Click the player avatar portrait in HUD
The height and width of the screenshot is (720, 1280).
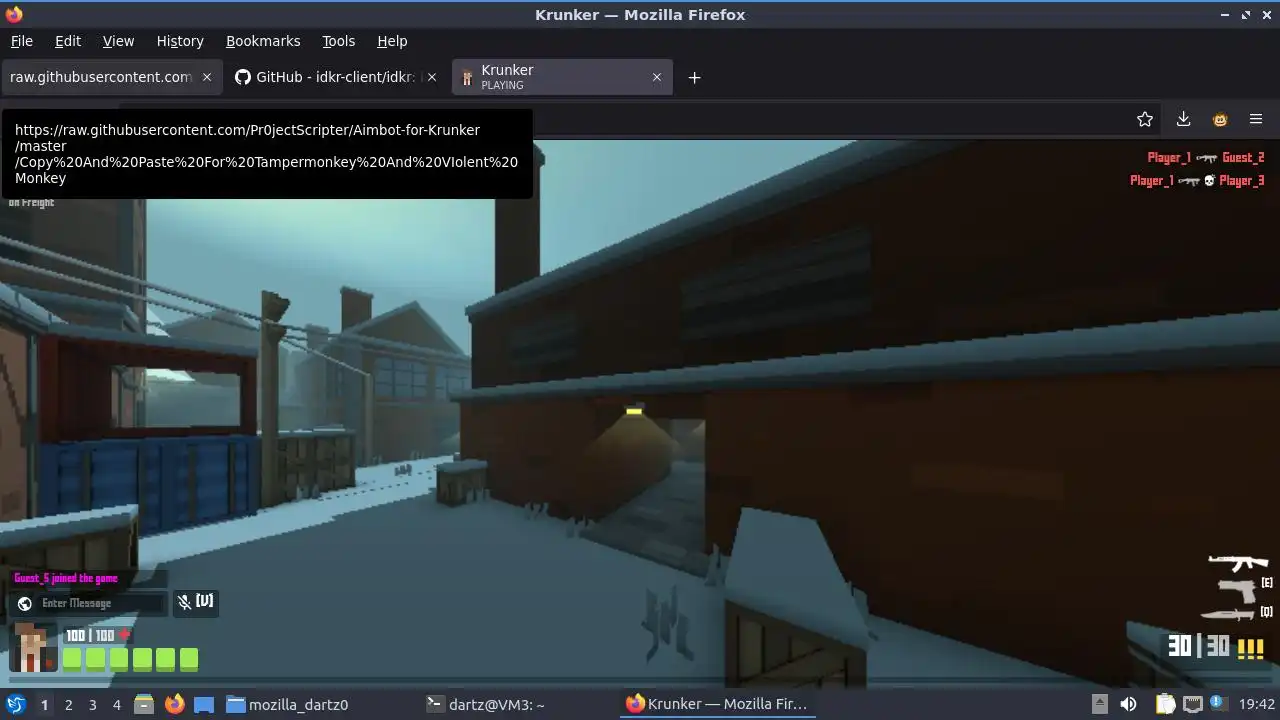[x=34, y=647]
